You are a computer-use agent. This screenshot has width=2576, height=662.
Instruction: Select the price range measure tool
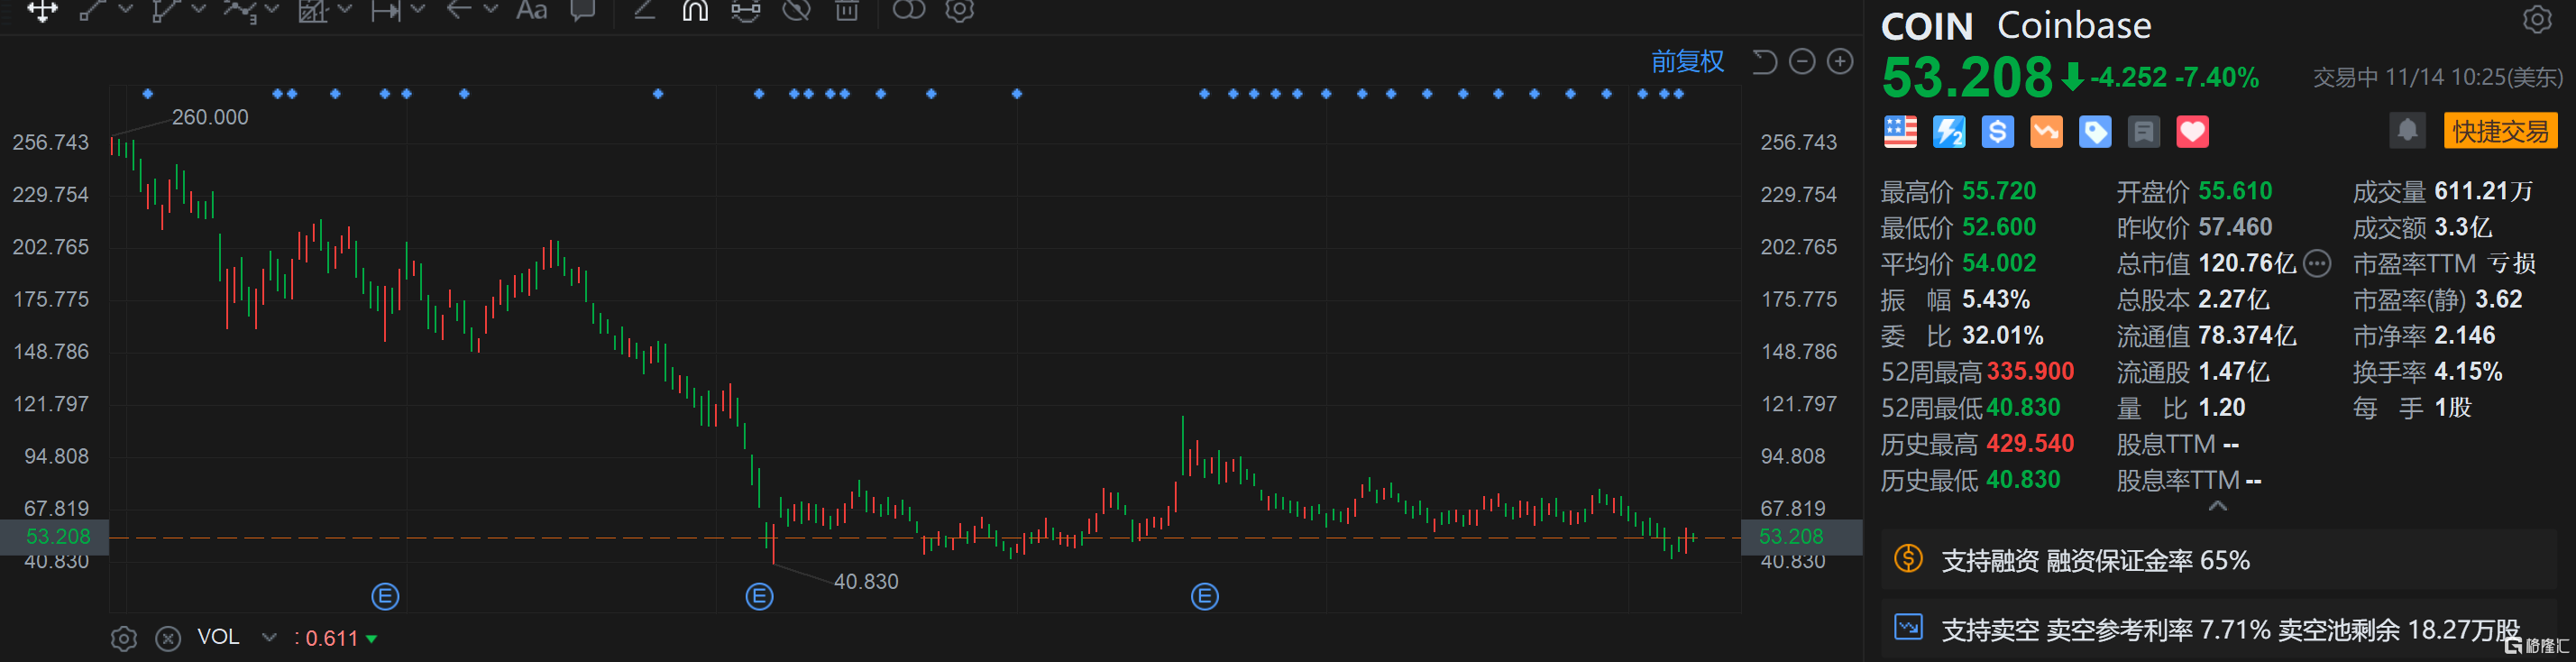point(386,11)
